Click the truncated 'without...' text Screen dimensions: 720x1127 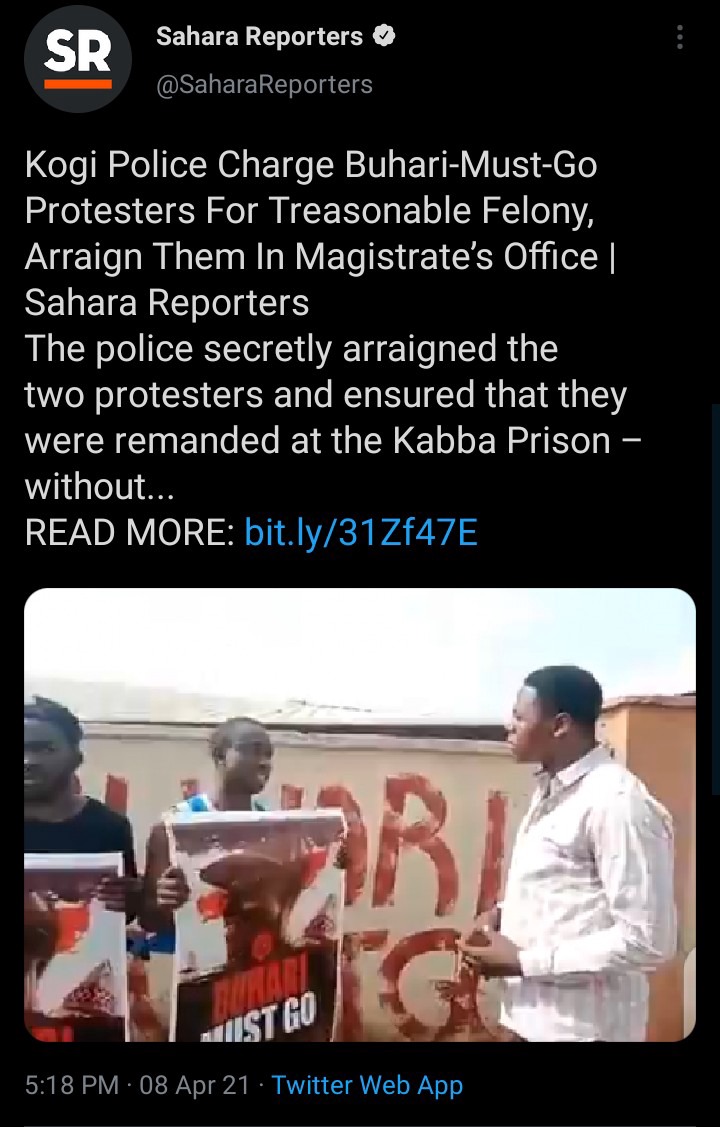99,487
